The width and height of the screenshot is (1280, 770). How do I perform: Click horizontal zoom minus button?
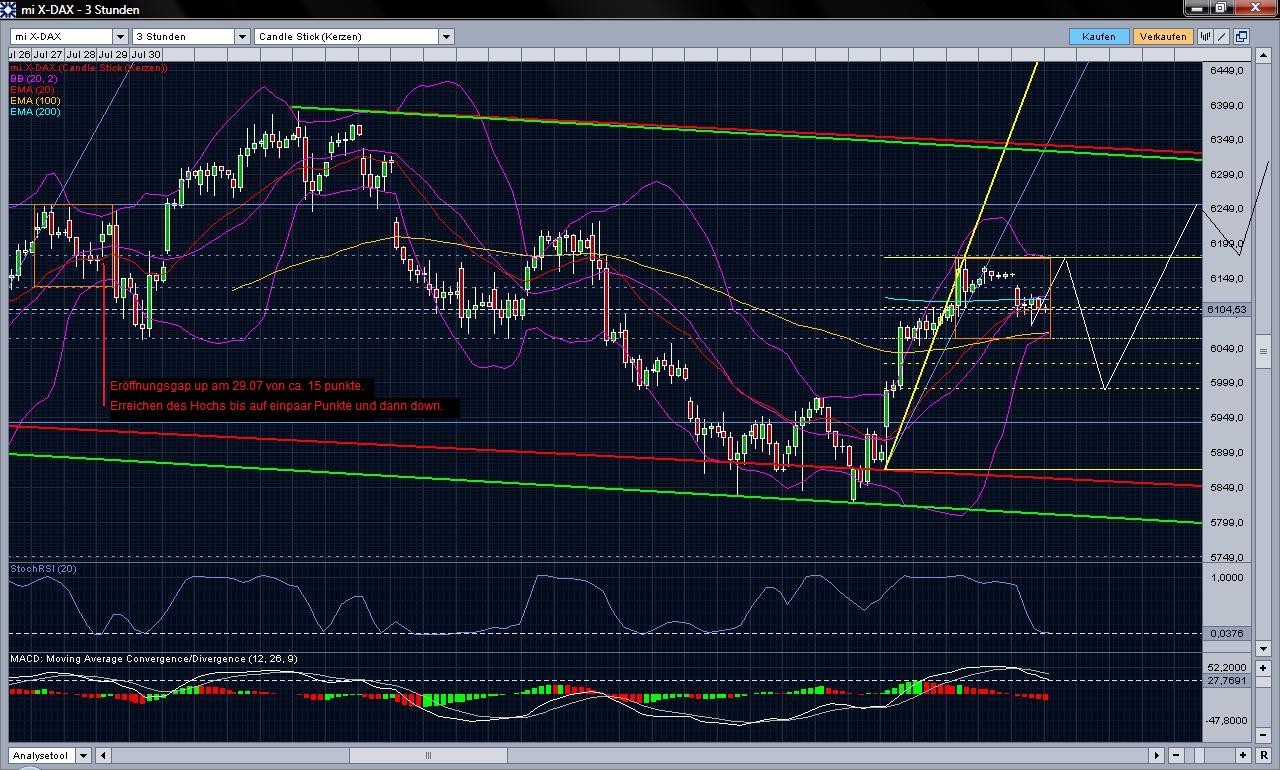tap(1176, 755)
